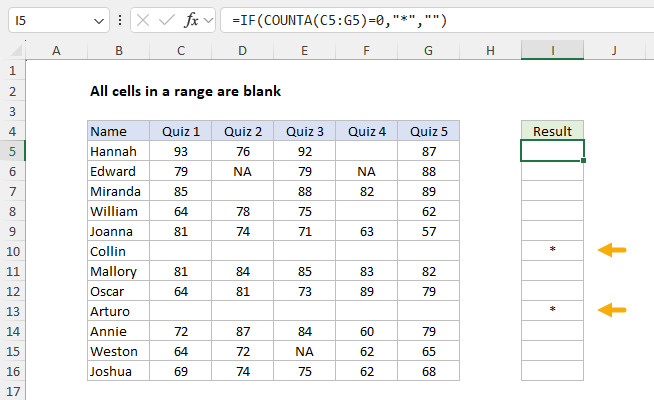Screen dimensions: 654x400
Task: Click the three-dot formula bar handle
Action: 120,20
